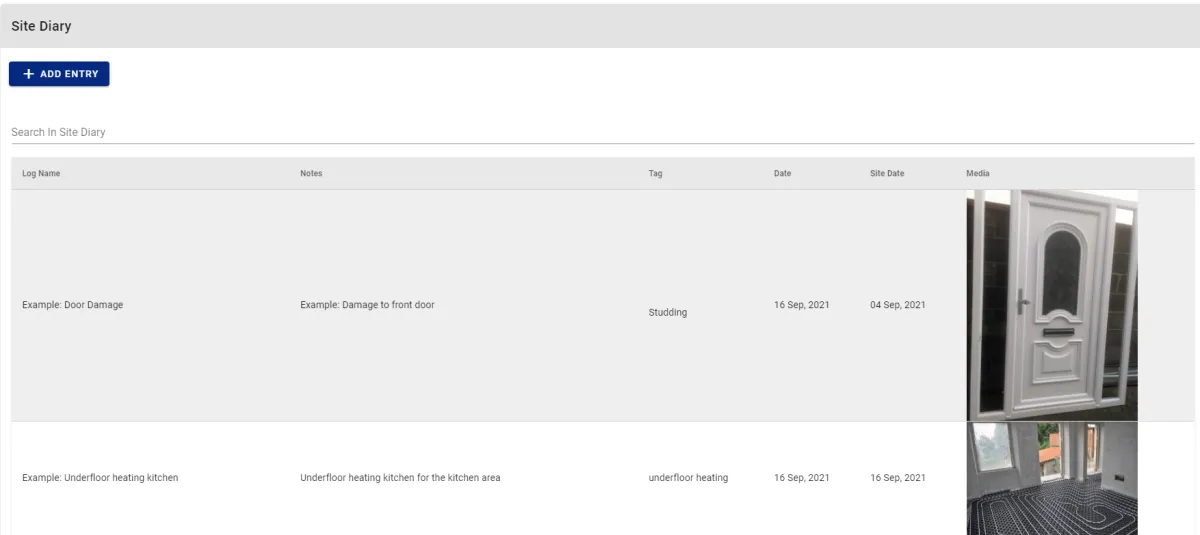The height and width of the screenshot is (535, 1200).
Task: Sort by the Date column header
Action: coord(782,173)
